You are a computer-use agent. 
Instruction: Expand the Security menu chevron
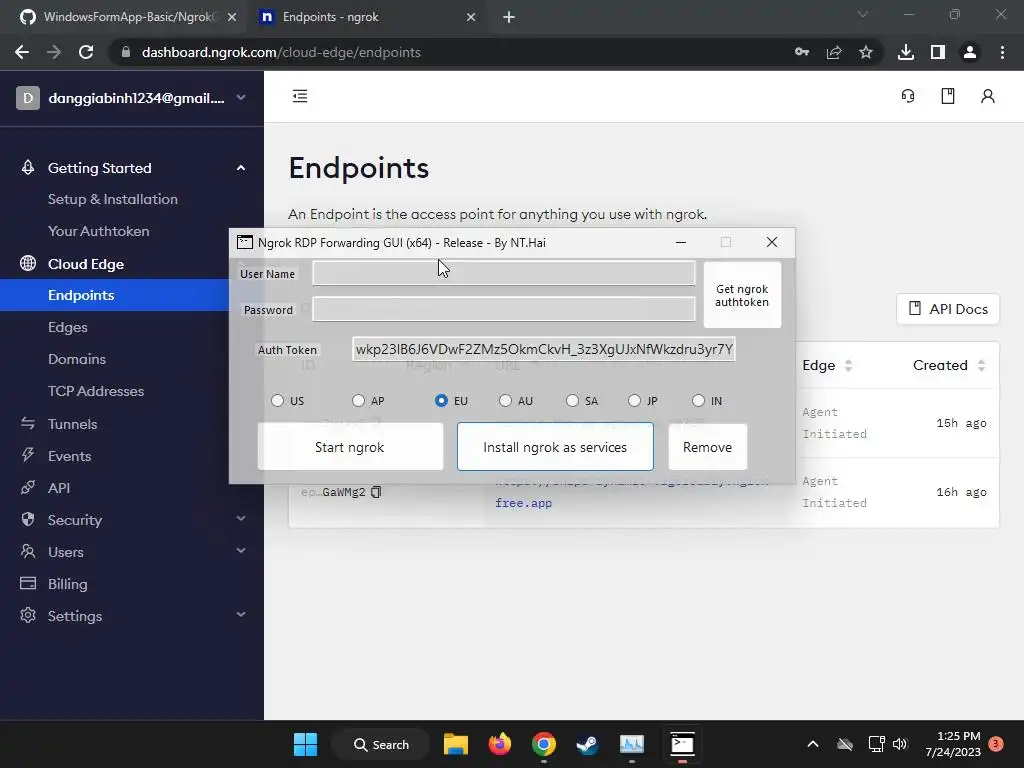(x=241, y=519)
